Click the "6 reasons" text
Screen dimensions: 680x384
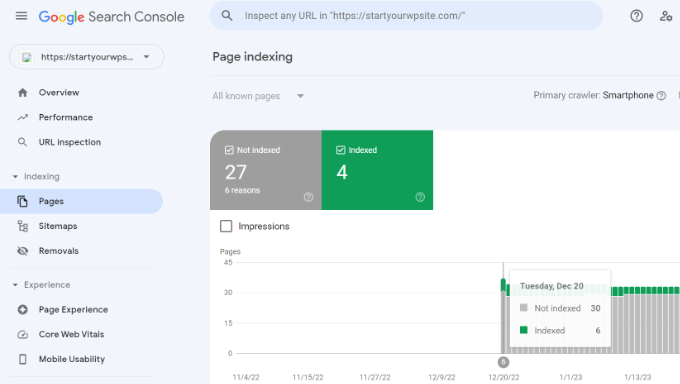[242, 190]
